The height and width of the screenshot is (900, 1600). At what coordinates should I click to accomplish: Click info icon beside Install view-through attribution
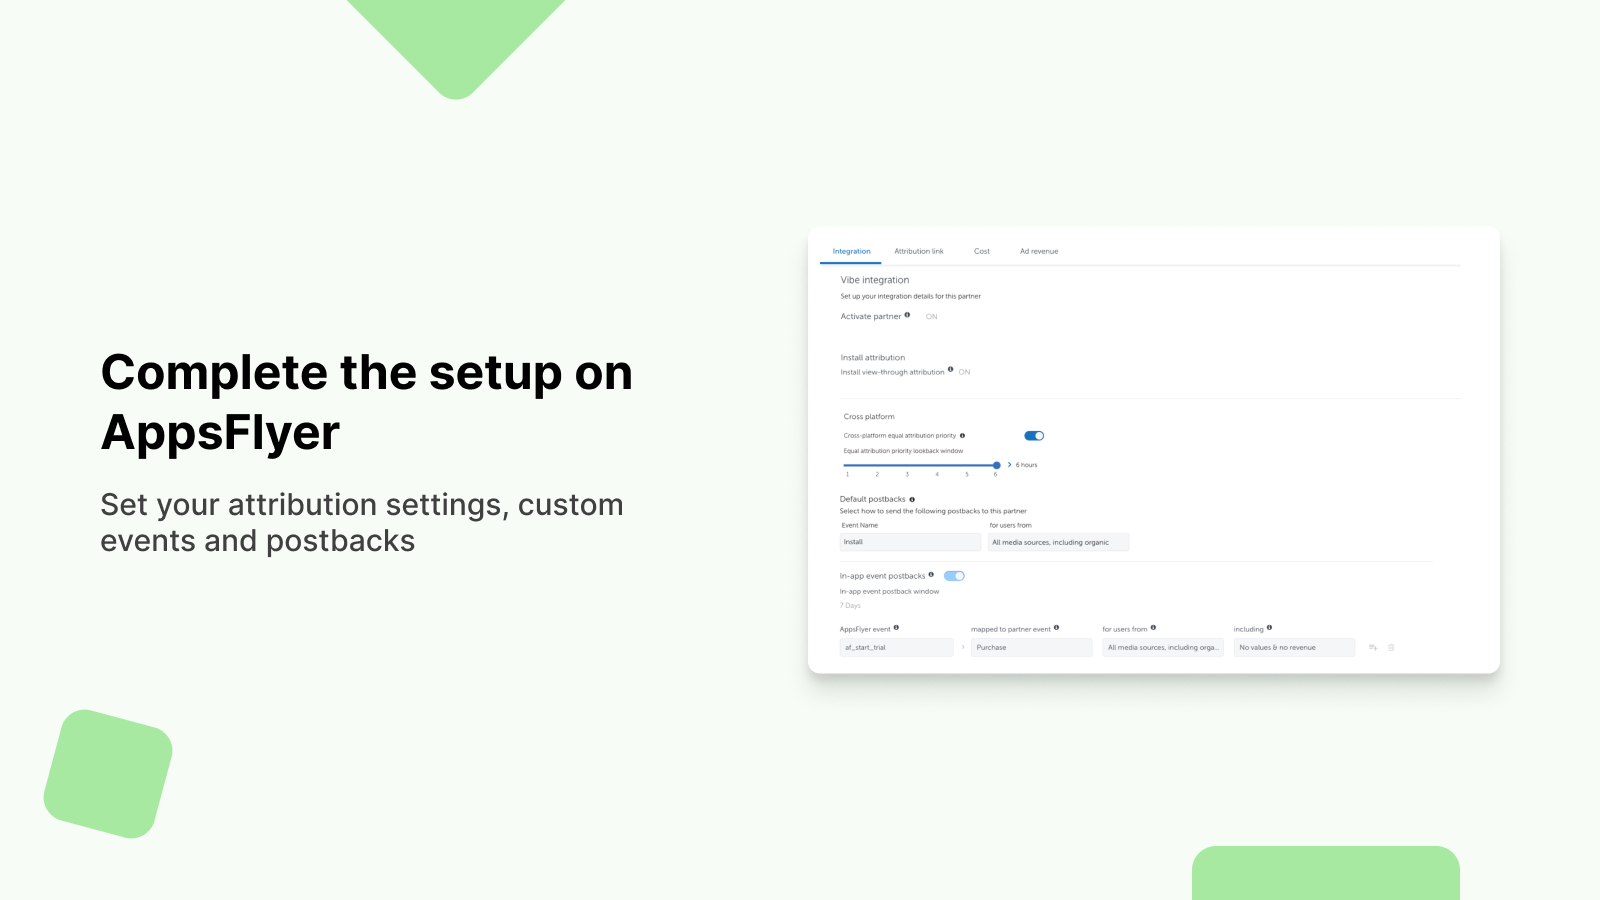(x=950, y=370)
